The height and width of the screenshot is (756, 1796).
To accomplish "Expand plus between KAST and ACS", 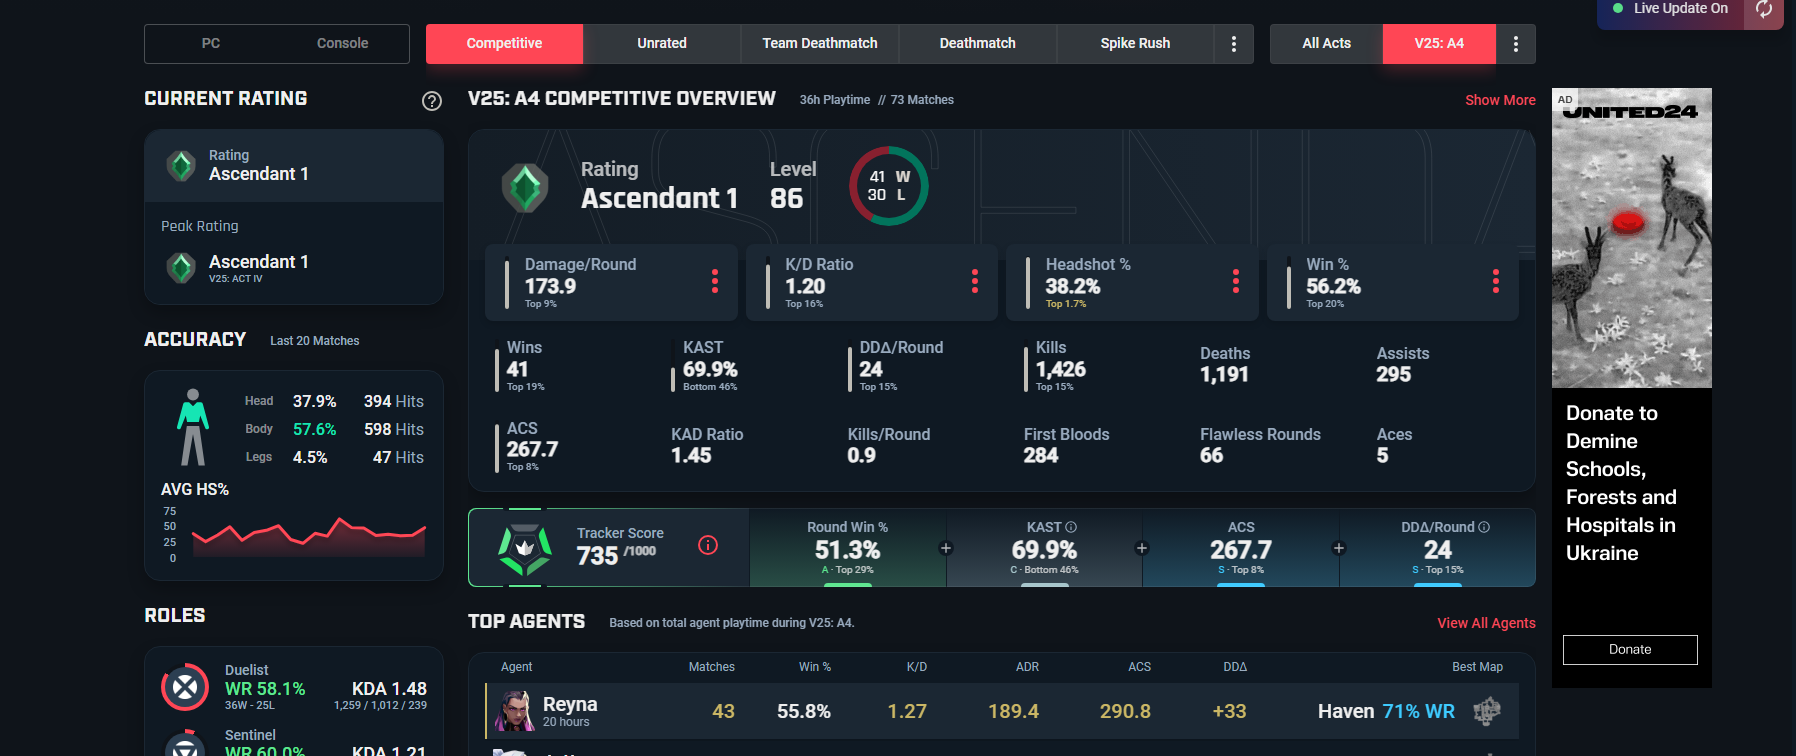I will [1142, 548].
